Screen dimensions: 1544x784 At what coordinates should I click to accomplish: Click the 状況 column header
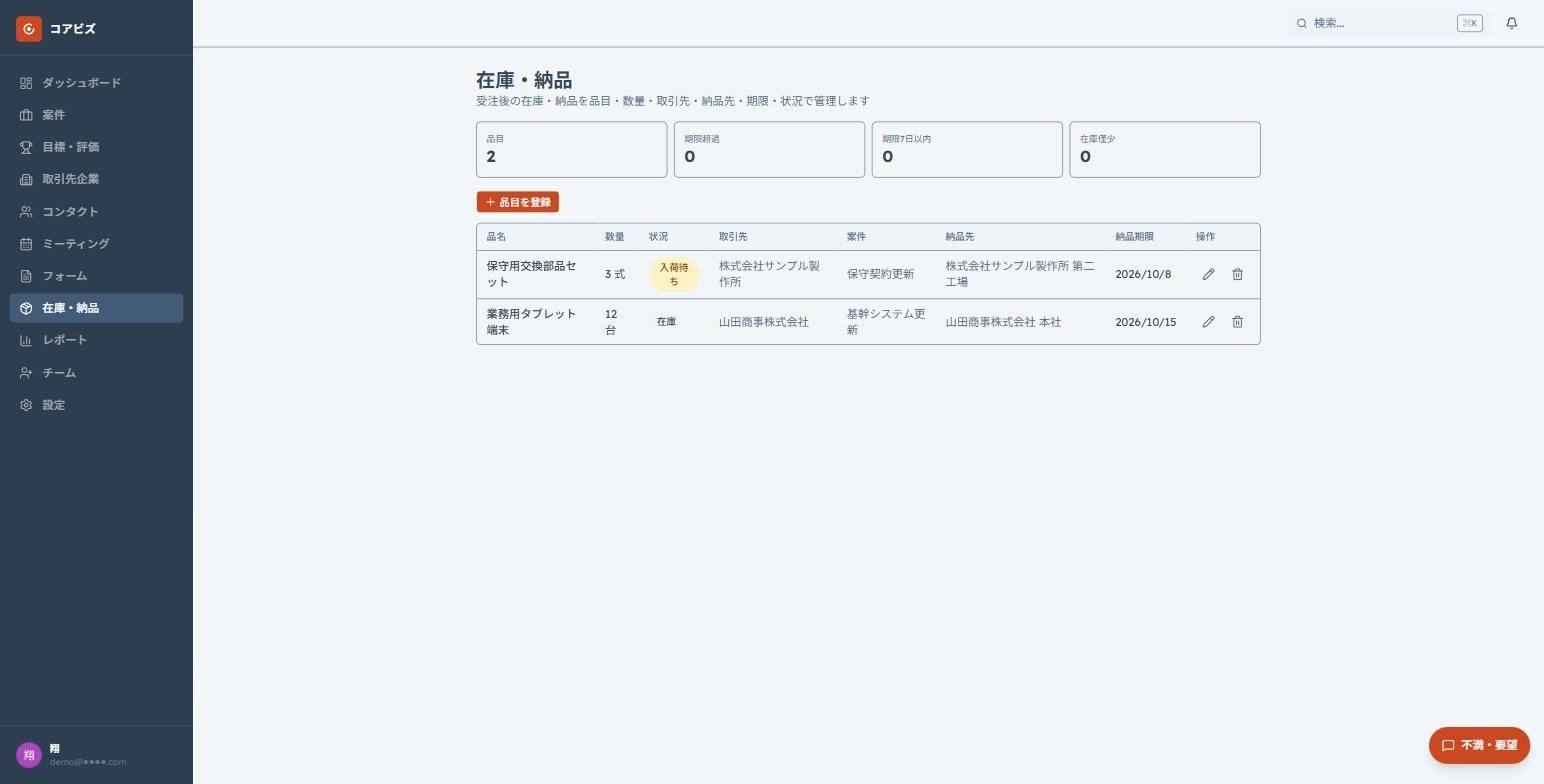658,237
